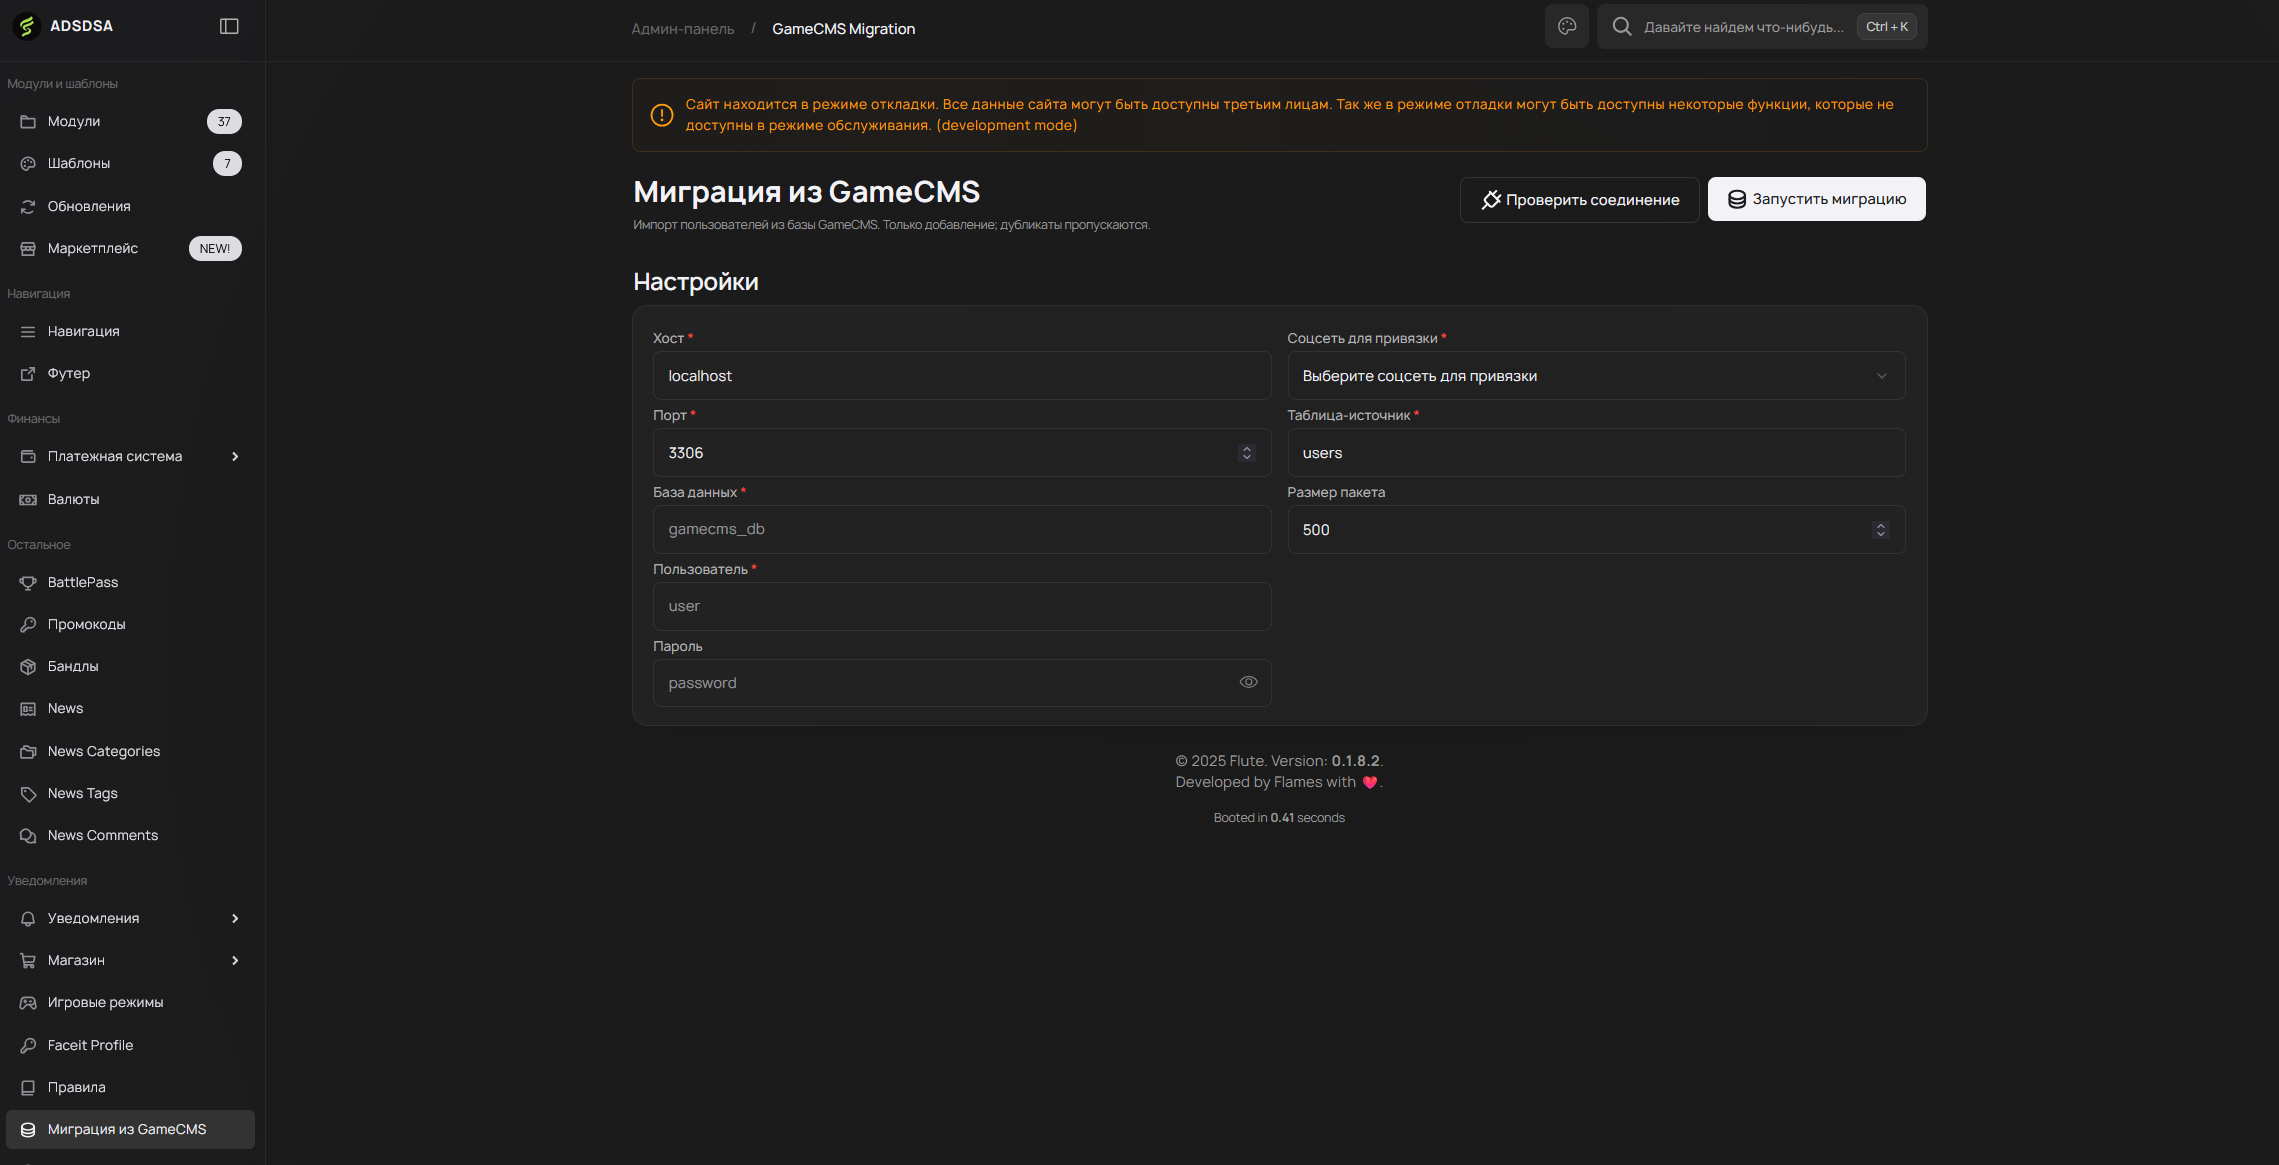
Task: Open the Обновления page
Action: (x=89, y=206)
